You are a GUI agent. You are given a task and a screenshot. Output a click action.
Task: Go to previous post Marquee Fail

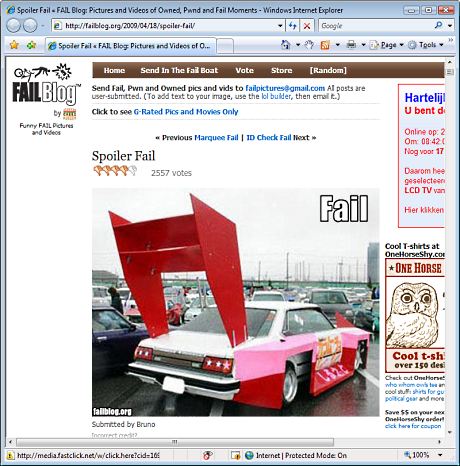pyautogui.click(x=216, y=138)
